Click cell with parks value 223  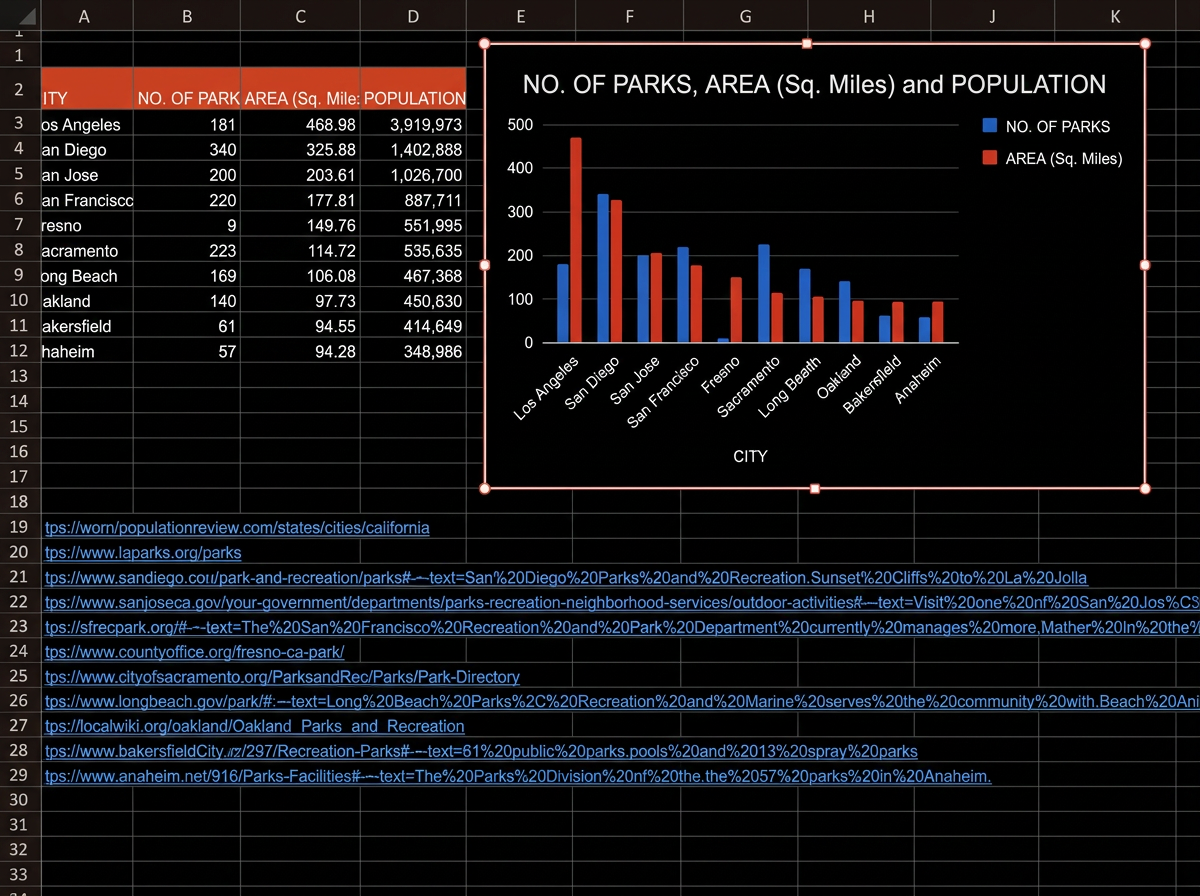pos(188,251)
